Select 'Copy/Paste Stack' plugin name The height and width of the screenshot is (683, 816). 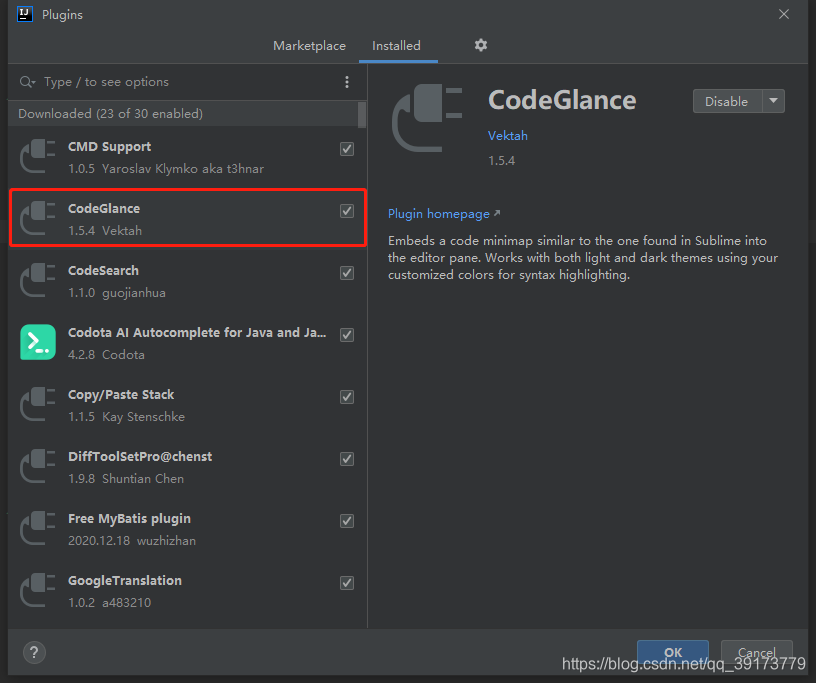(x=121, y=395)
